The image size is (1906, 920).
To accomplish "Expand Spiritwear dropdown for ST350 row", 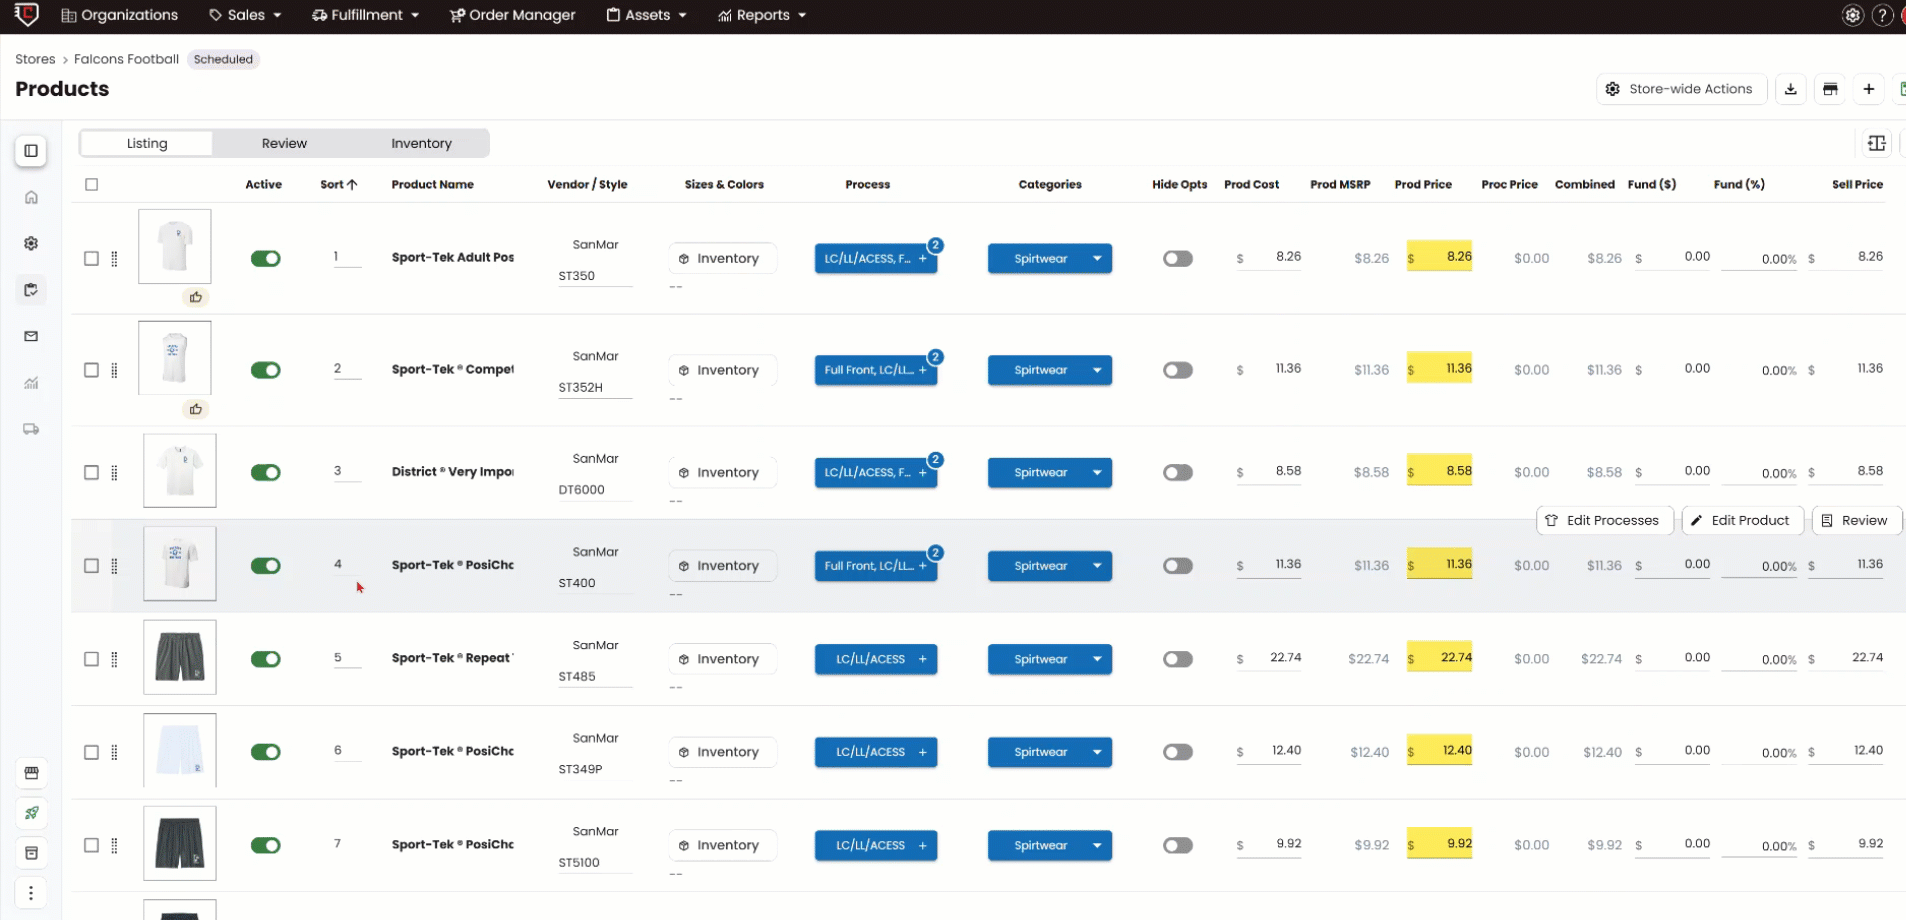I will (1097, 259).
